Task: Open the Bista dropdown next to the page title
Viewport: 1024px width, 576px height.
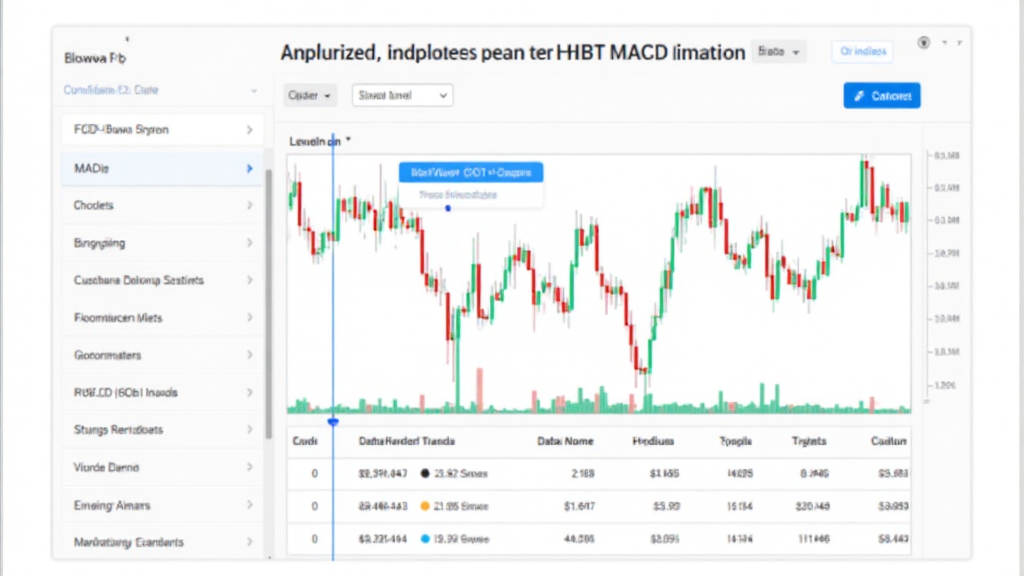Action: click(779, 51)
